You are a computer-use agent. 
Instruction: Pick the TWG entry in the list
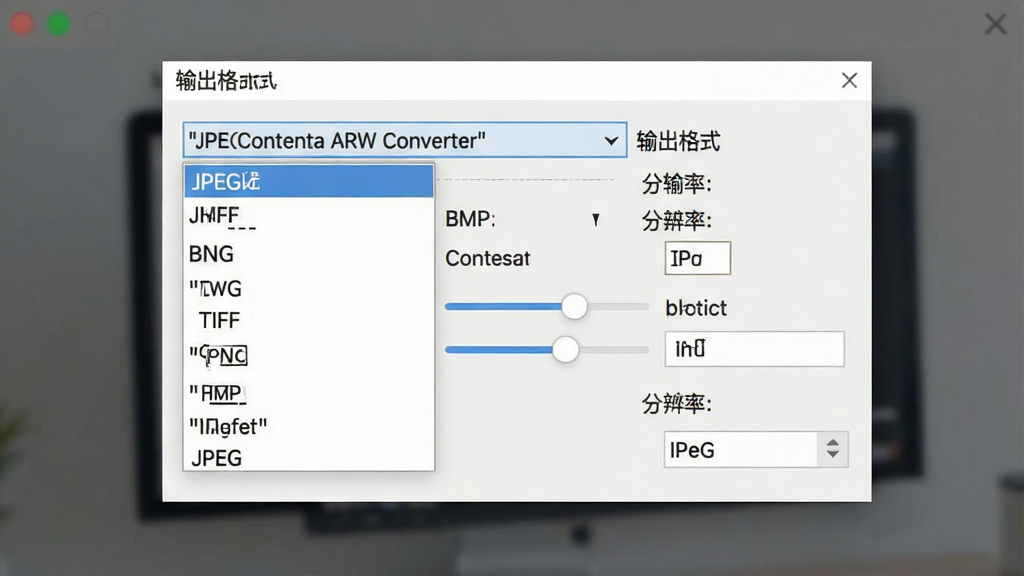309,288
